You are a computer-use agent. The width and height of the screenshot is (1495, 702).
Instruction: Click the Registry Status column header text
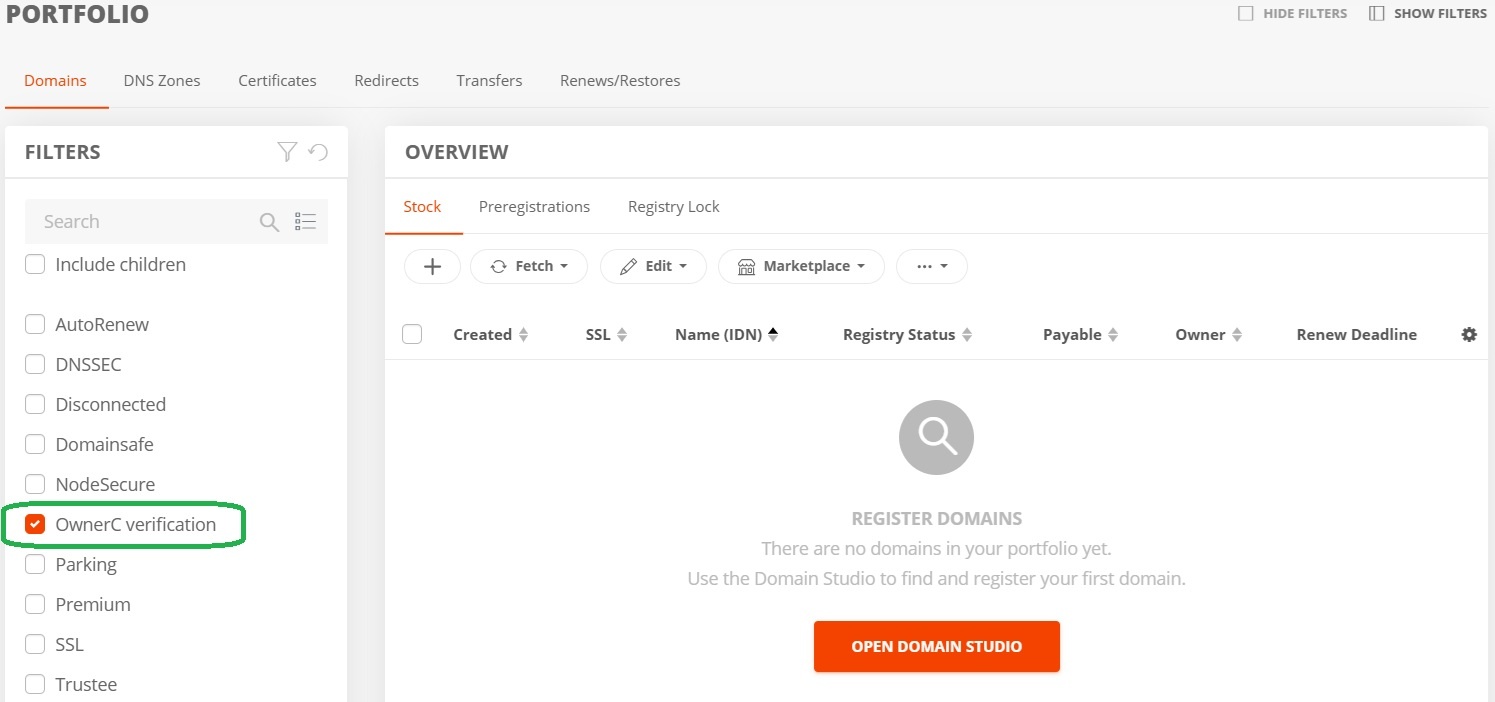pos(899,335)
